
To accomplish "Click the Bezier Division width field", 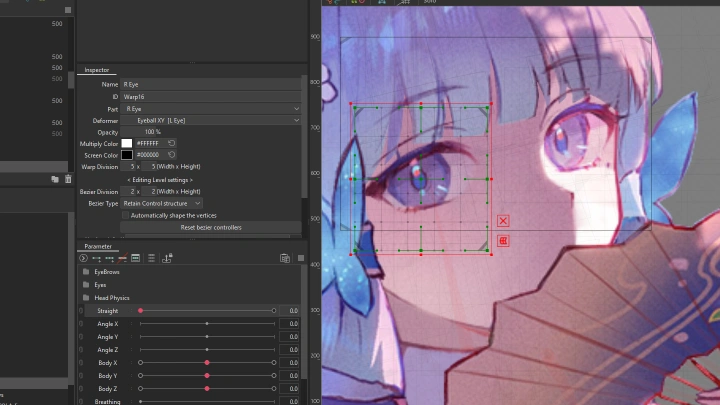I will coord(128,191).
